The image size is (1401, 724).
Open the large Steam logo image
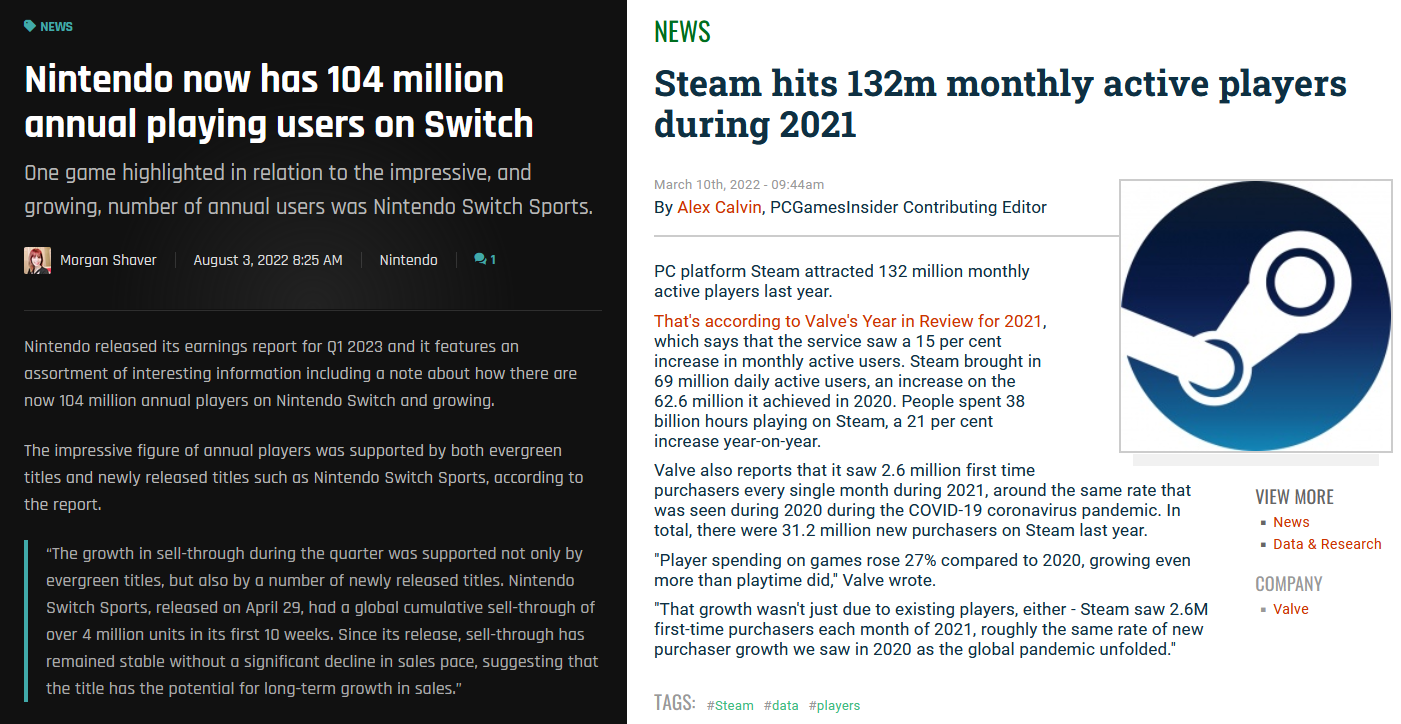pos(1255,316)
